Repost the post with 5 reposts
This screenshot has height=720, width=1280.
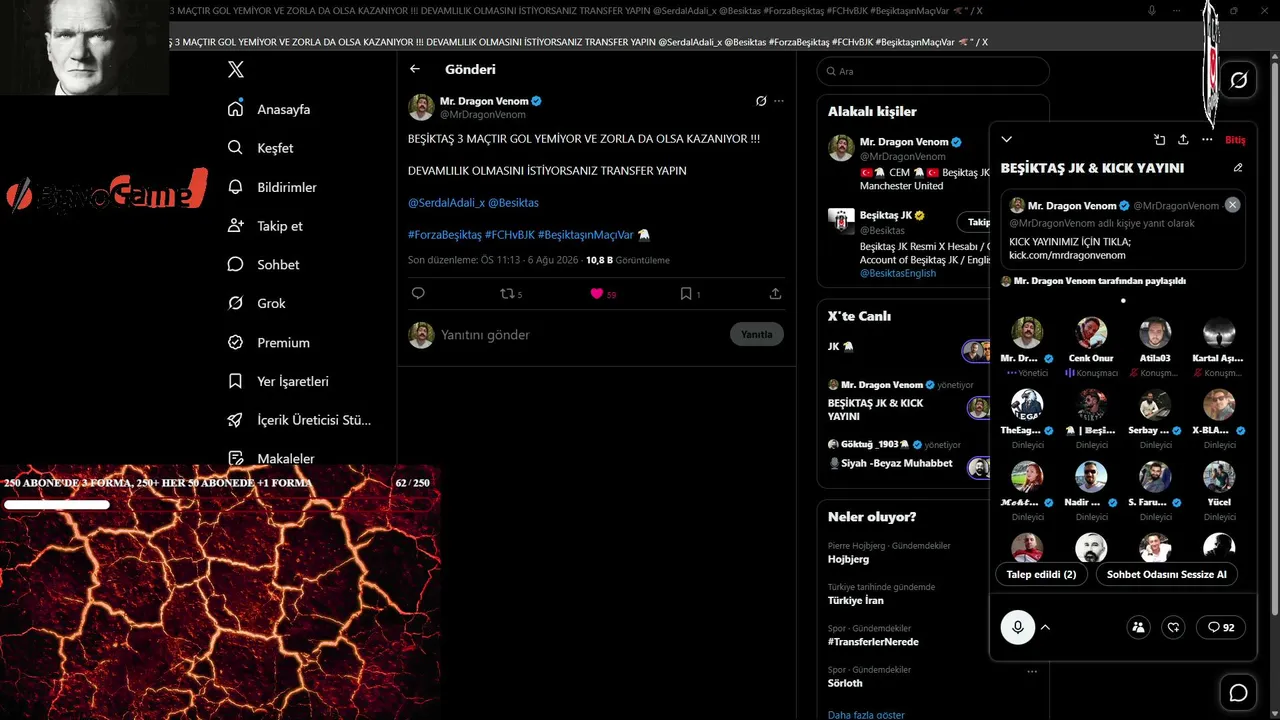click(511, 294)
